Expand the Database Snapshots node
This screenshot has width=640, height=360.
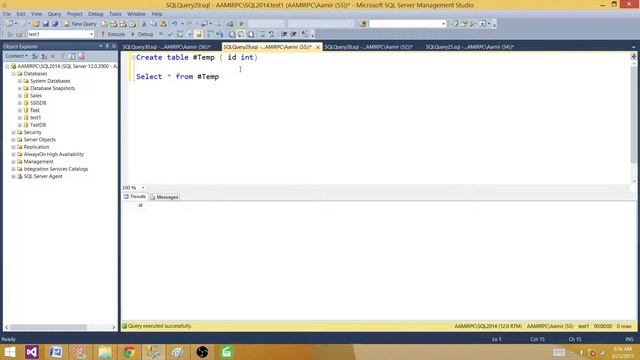tap(20, 89)
